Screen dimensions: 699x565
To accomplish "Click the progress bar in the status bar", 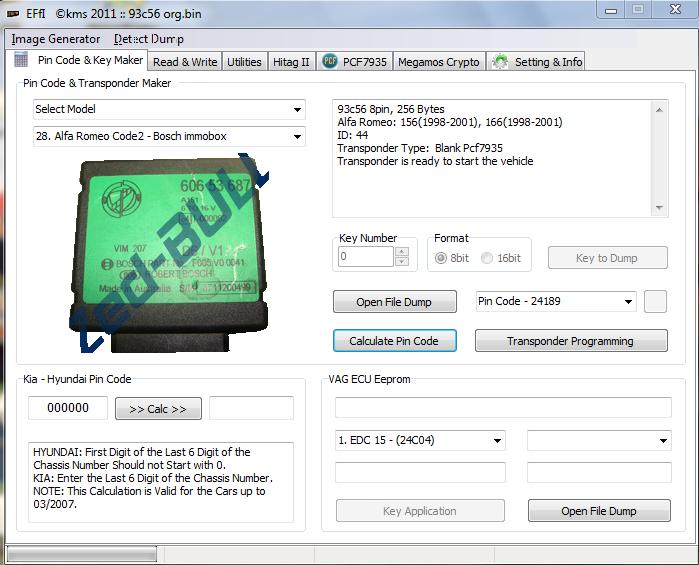I will point(82,554).
